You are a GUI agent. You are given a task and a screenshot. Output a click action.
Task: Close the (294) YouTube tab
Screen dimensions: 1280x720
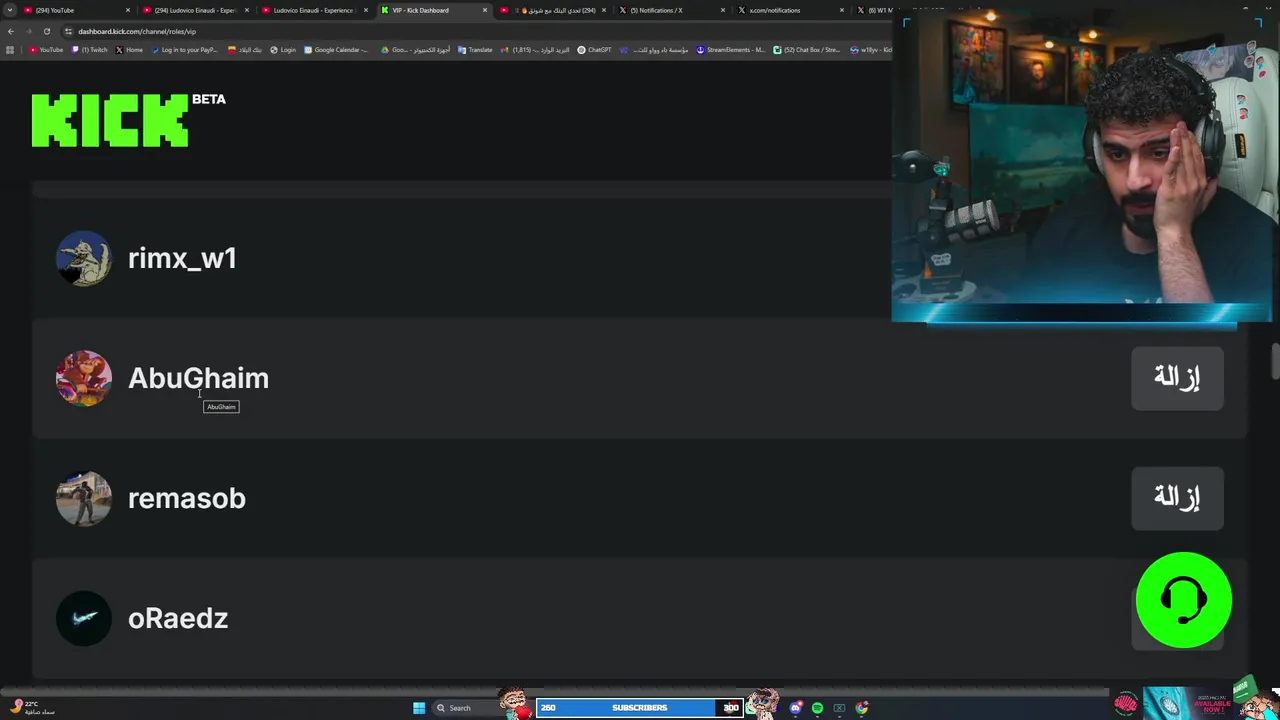click(x=128, y=10)
